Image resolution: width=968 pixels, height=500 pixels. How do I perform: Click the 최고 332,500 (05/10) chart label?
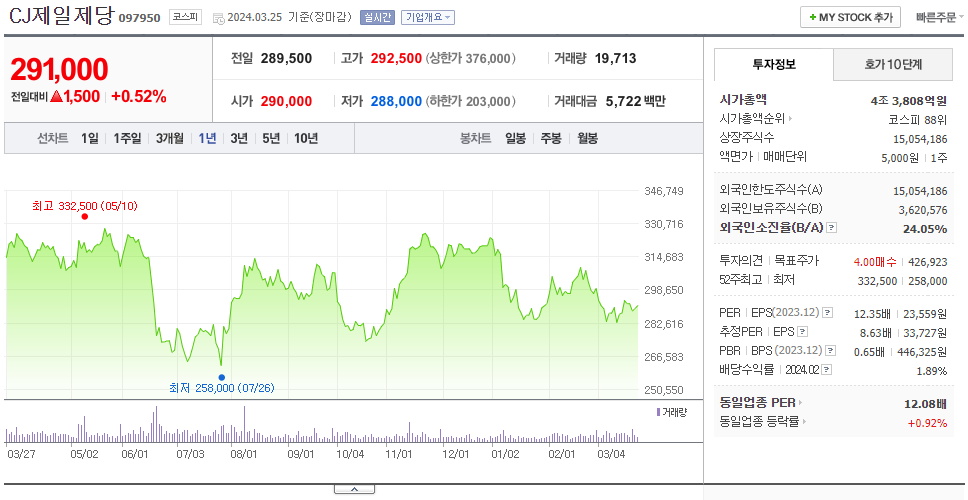(x=85, y=206)
